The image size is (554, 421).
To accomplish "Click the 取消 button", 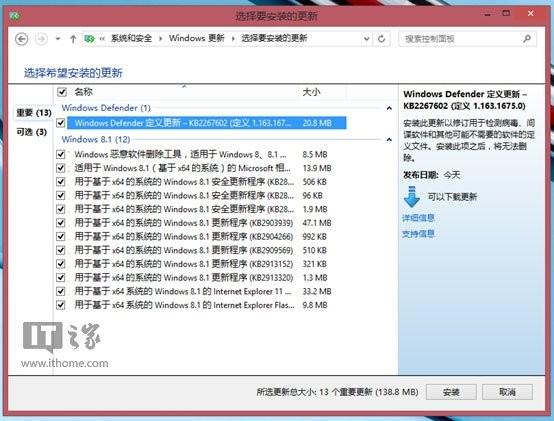I will pos(507,392).
